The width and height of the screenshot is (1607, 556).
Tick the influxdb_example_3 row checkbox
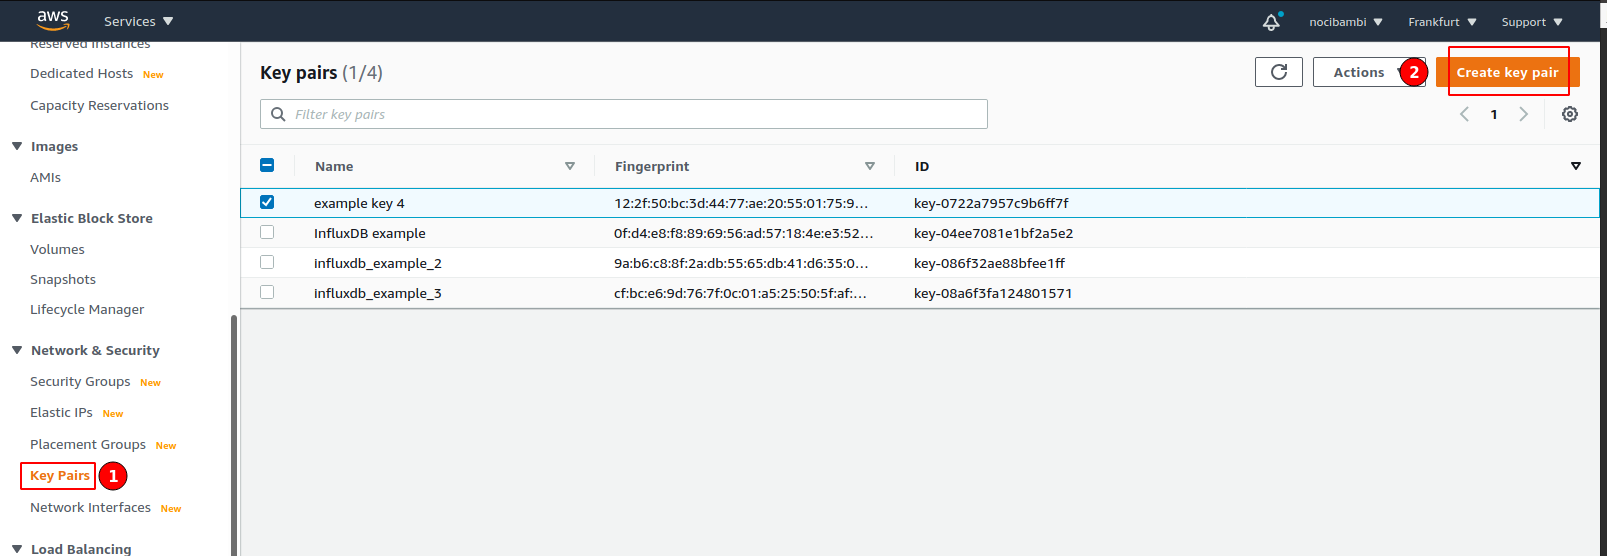tap(267, 292)
